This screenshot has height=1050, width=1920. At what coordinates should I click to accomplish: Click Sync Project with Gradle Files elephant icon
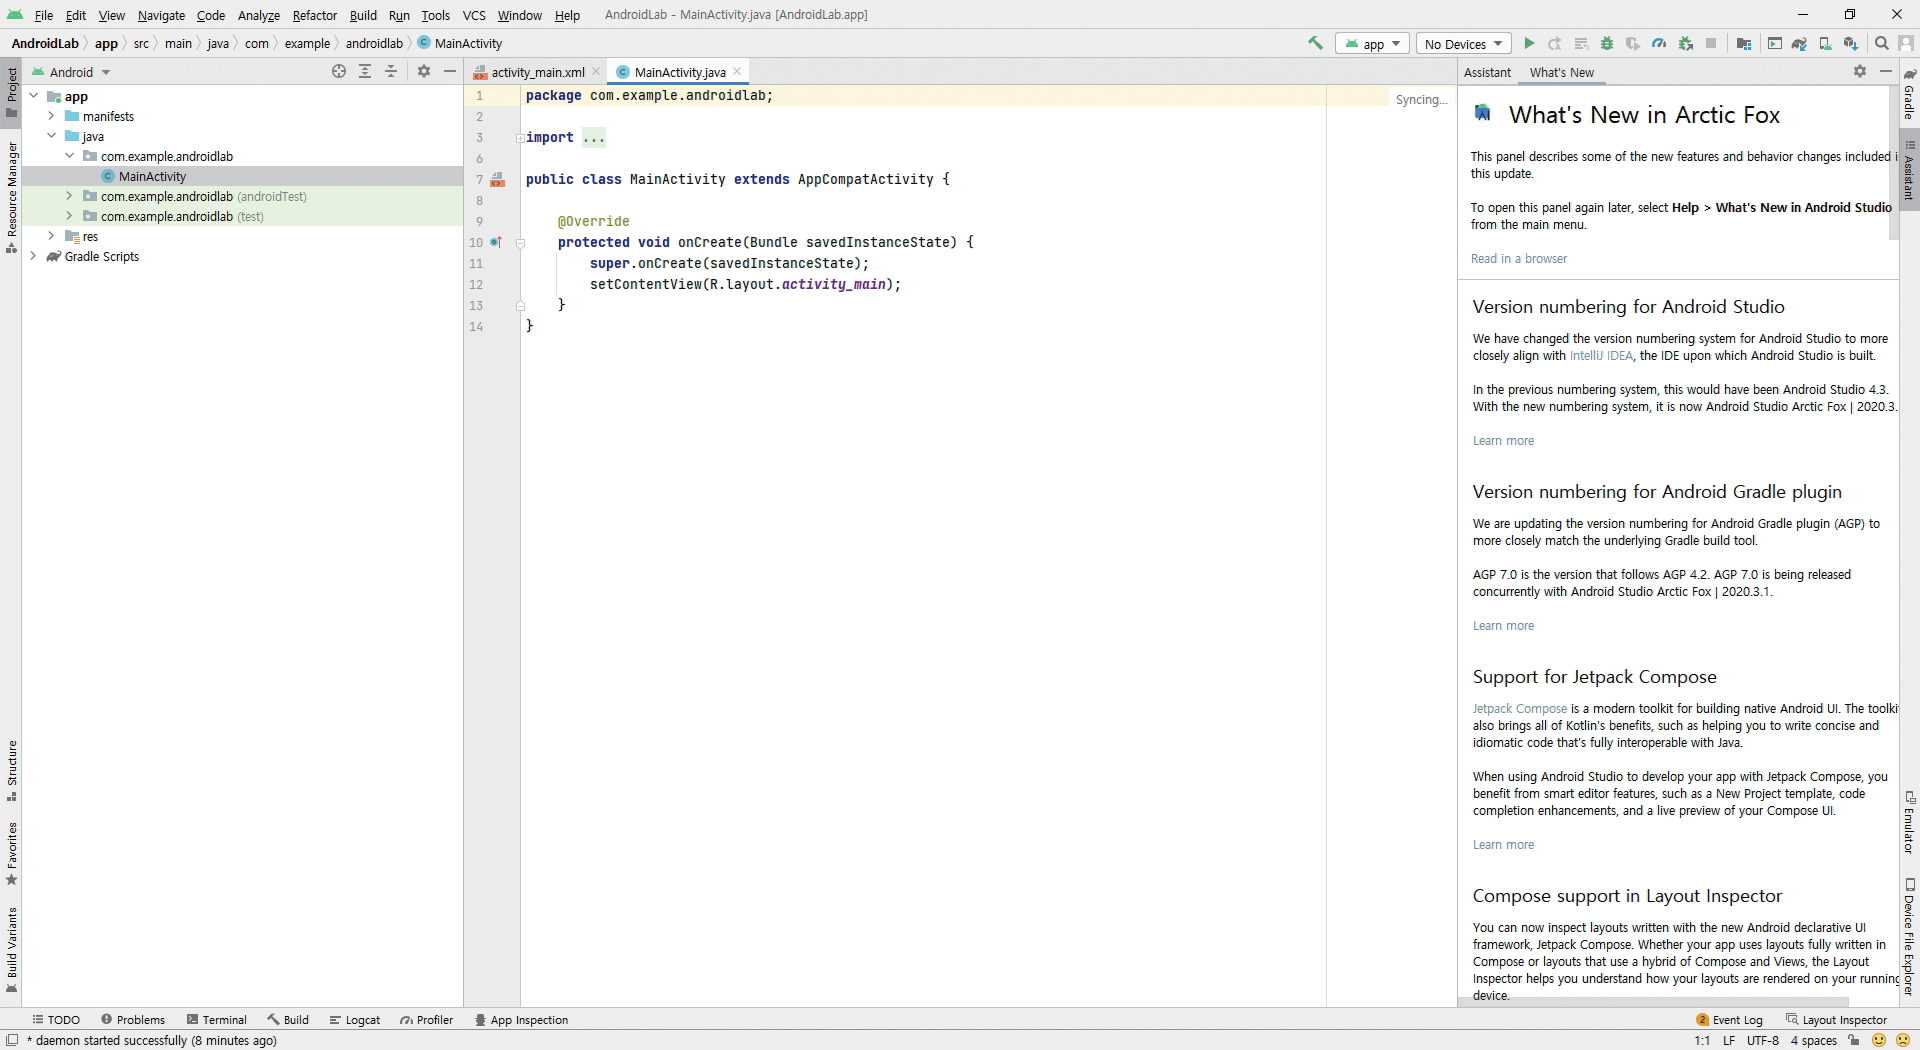click(1799, 43)
